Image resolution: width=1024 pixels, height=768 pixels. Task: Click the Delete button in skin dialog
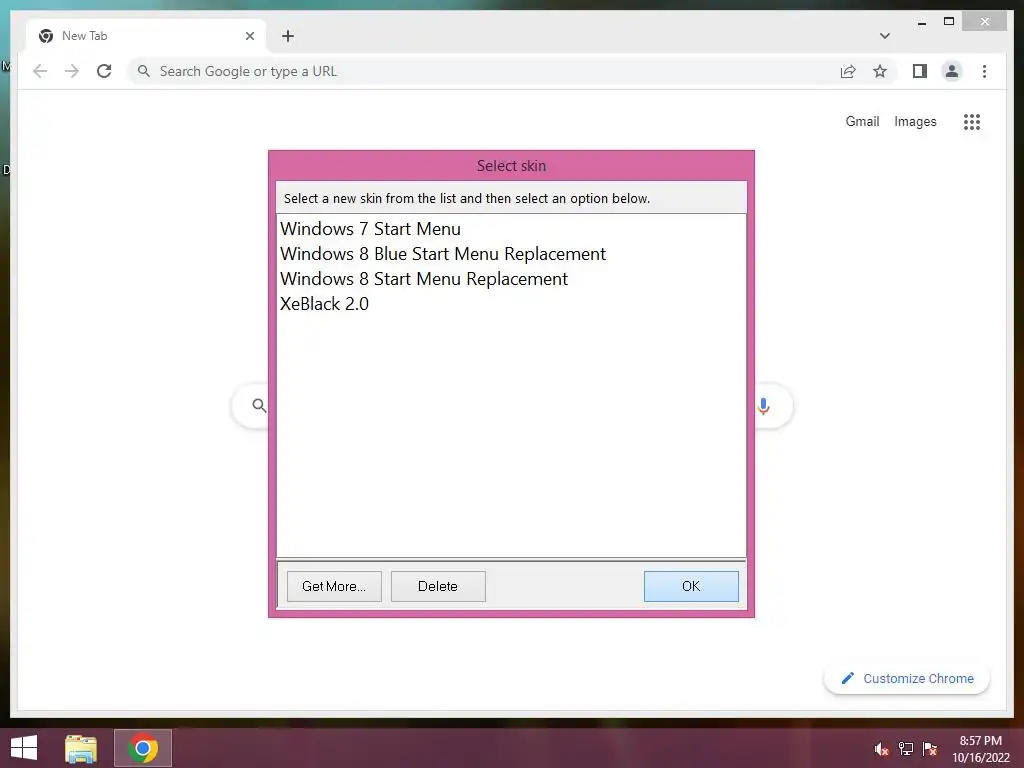[438, 586]
